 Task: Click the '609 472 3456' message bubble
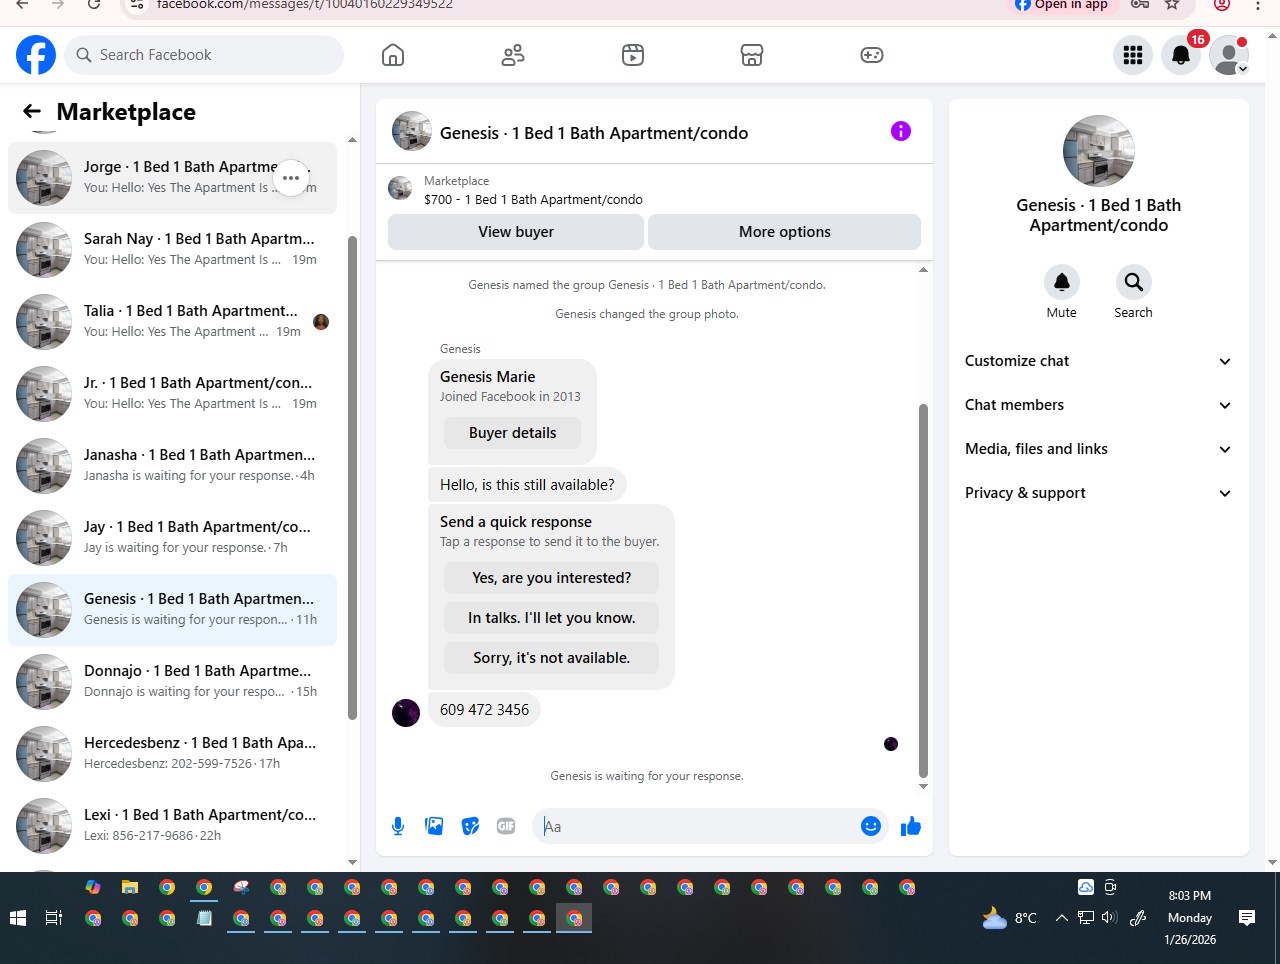(x=484, y=710)
